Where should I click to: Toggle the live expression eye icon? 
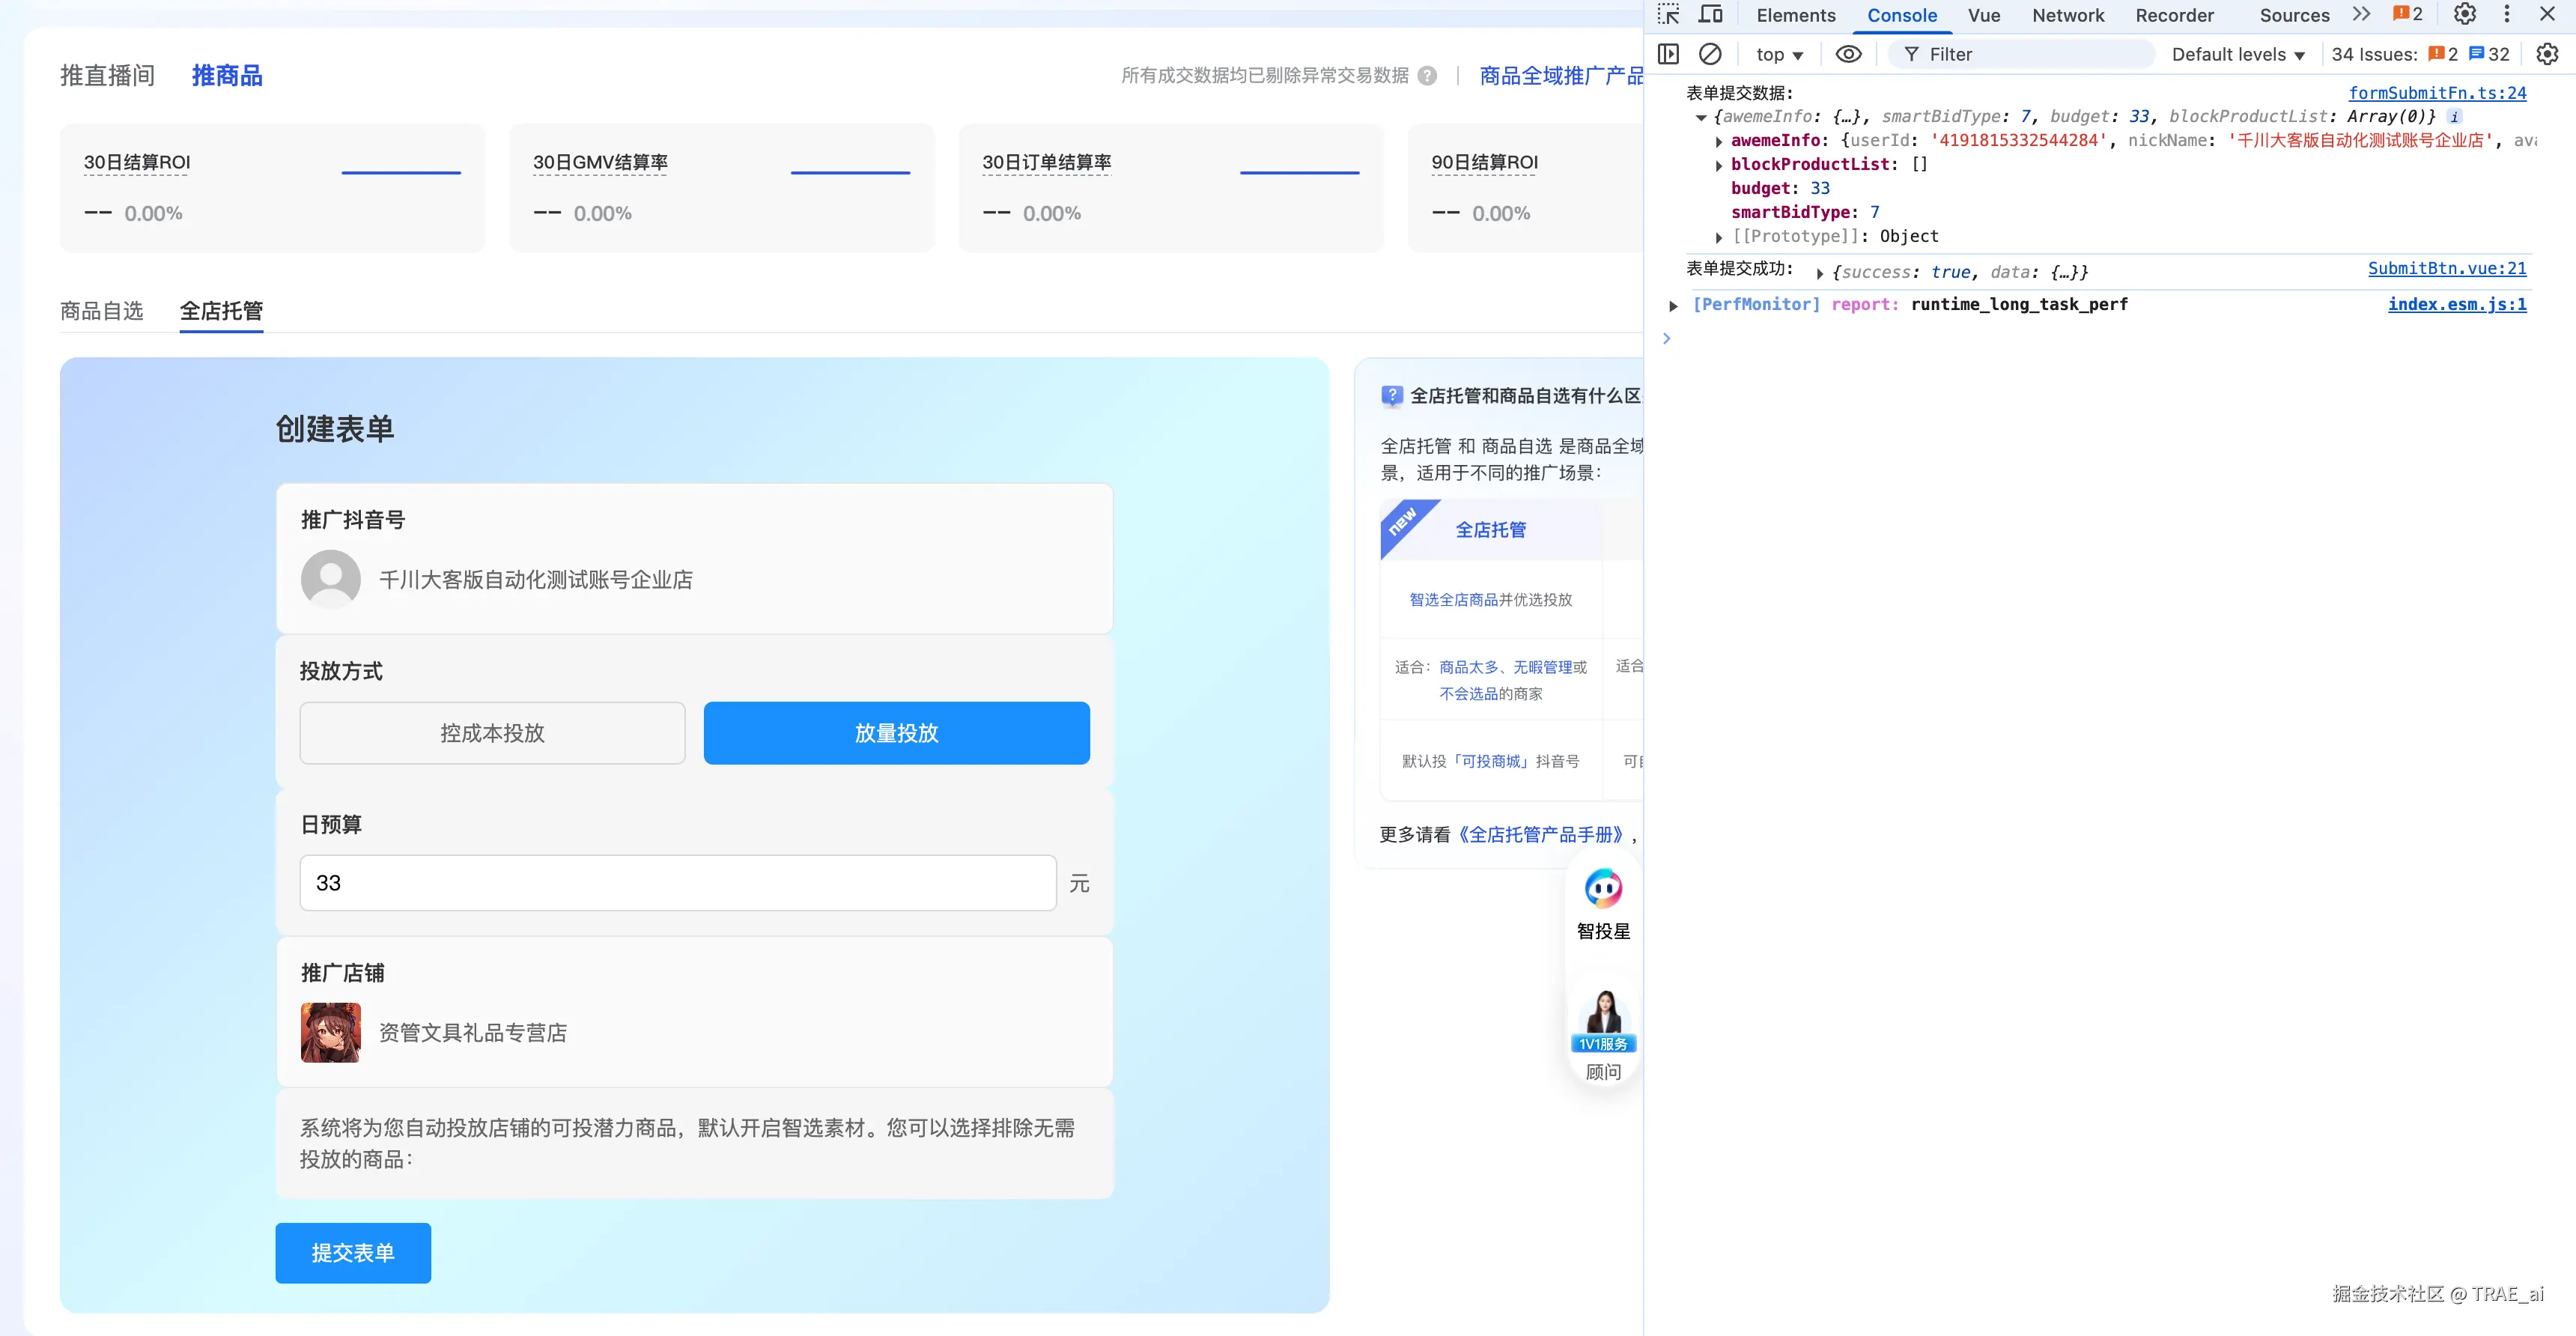coord(1848,54)
